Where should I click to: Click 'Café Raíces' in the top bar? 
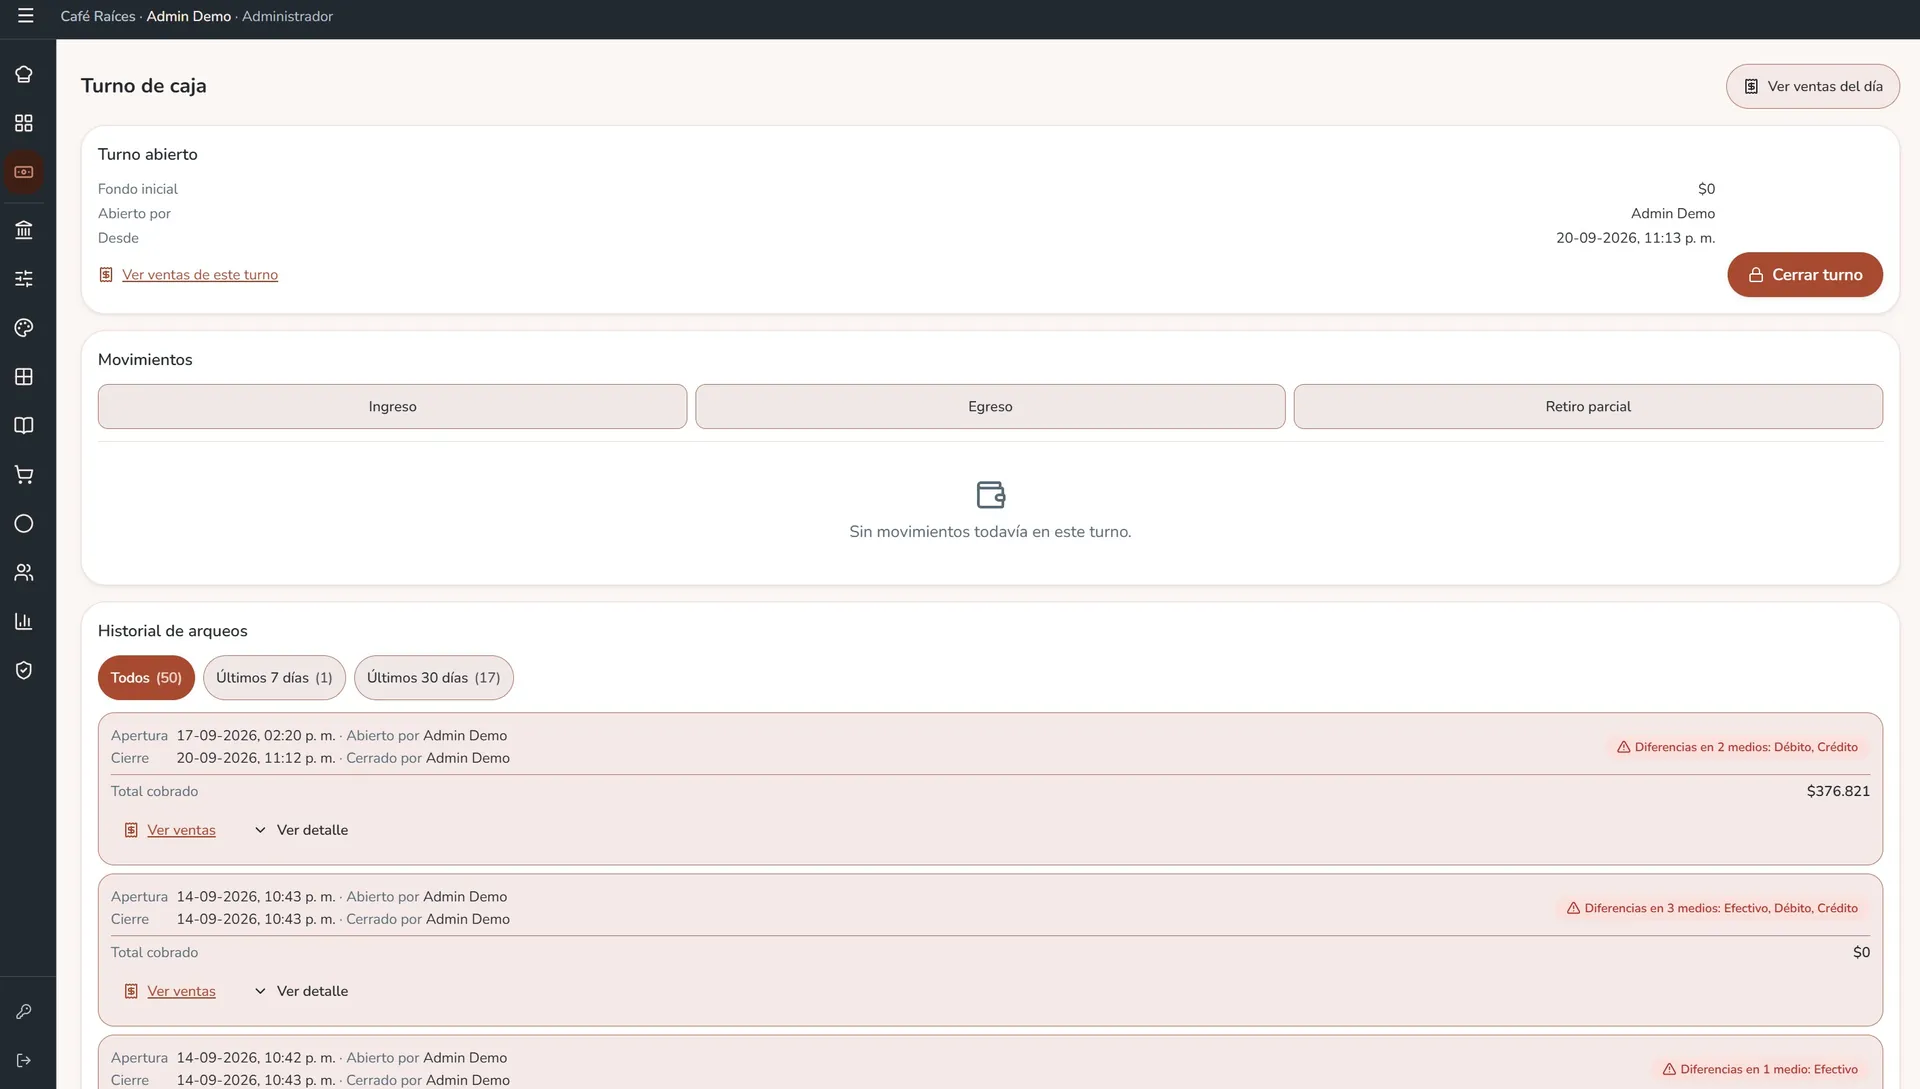coord(97,17)
